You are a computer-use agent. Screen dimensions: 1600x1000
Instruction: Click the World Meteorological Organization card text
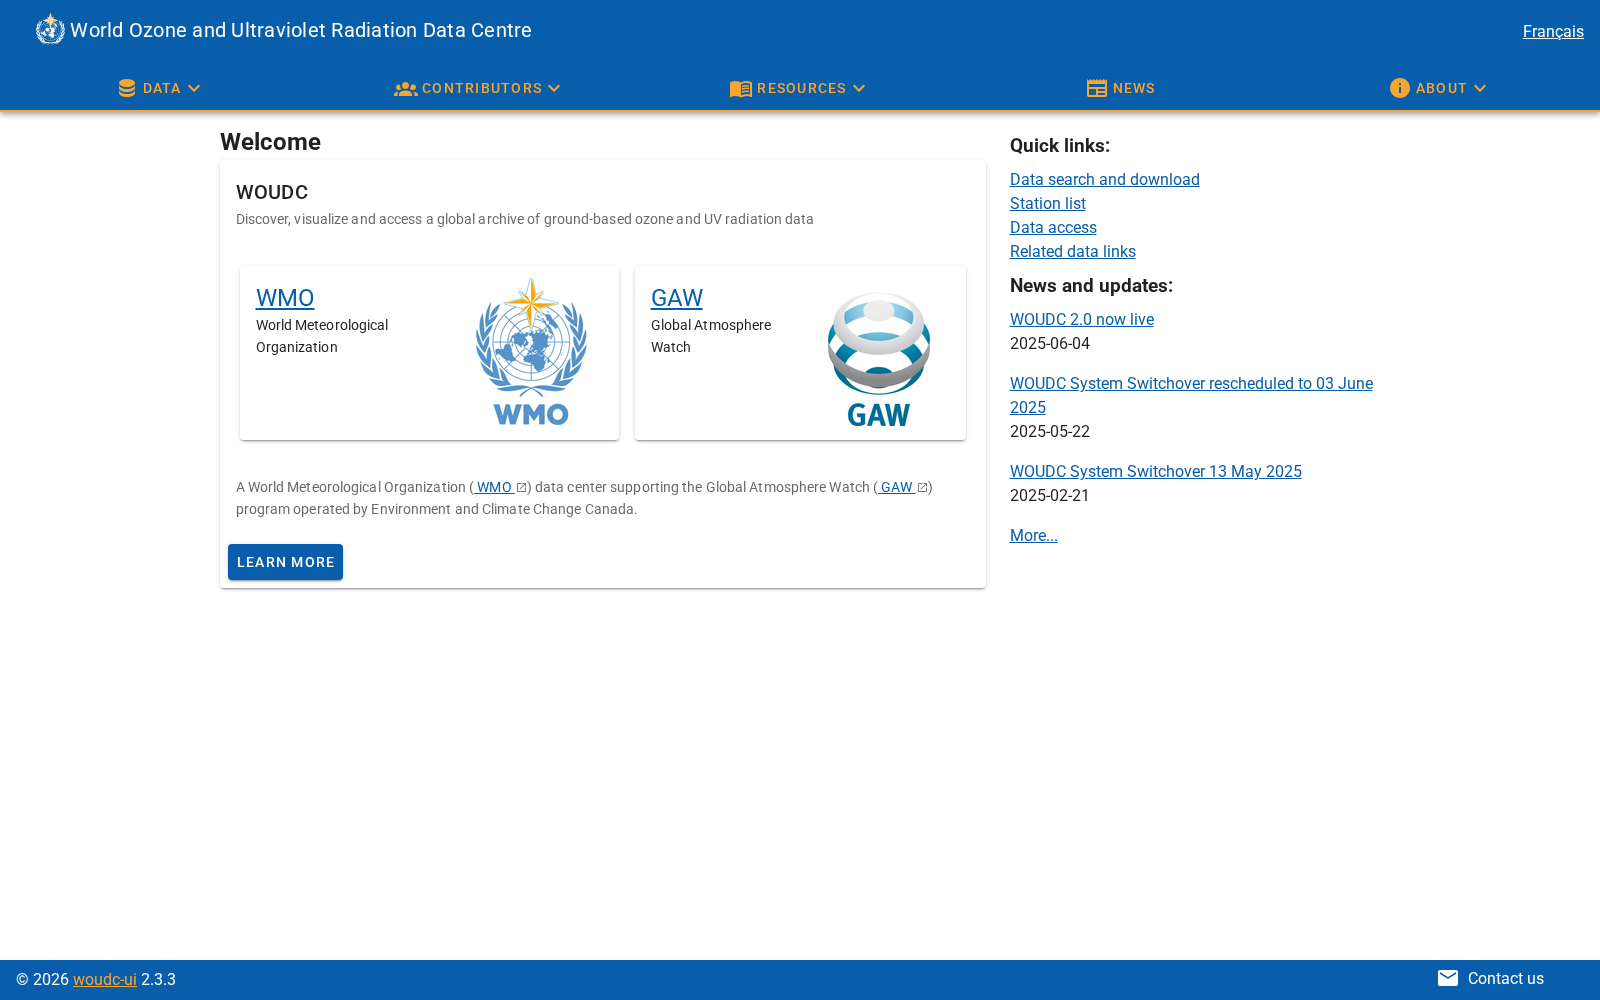pos(322,336)
